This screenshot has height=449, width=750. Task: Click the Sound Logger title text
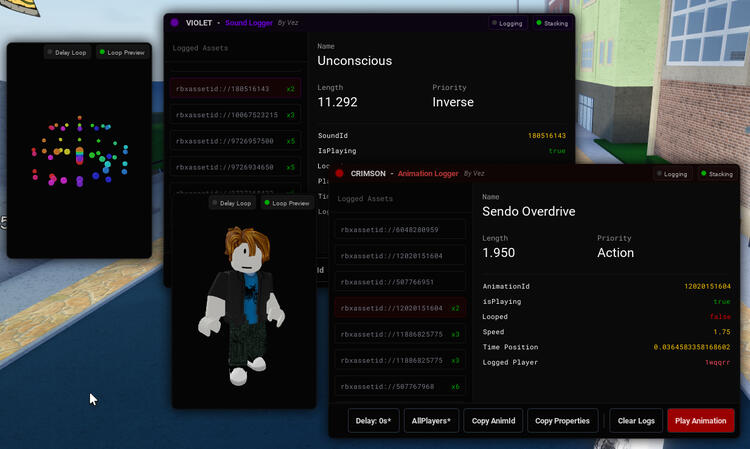point(249,22)
